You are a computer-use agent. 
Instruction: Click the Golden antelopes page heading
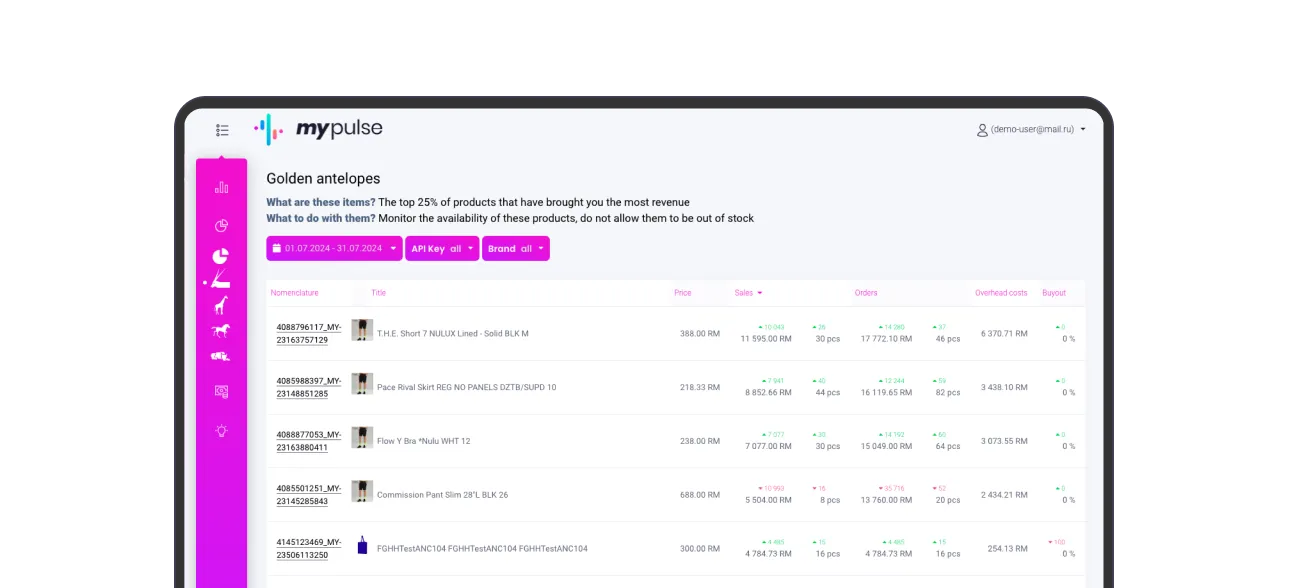(x=323, y=178)
